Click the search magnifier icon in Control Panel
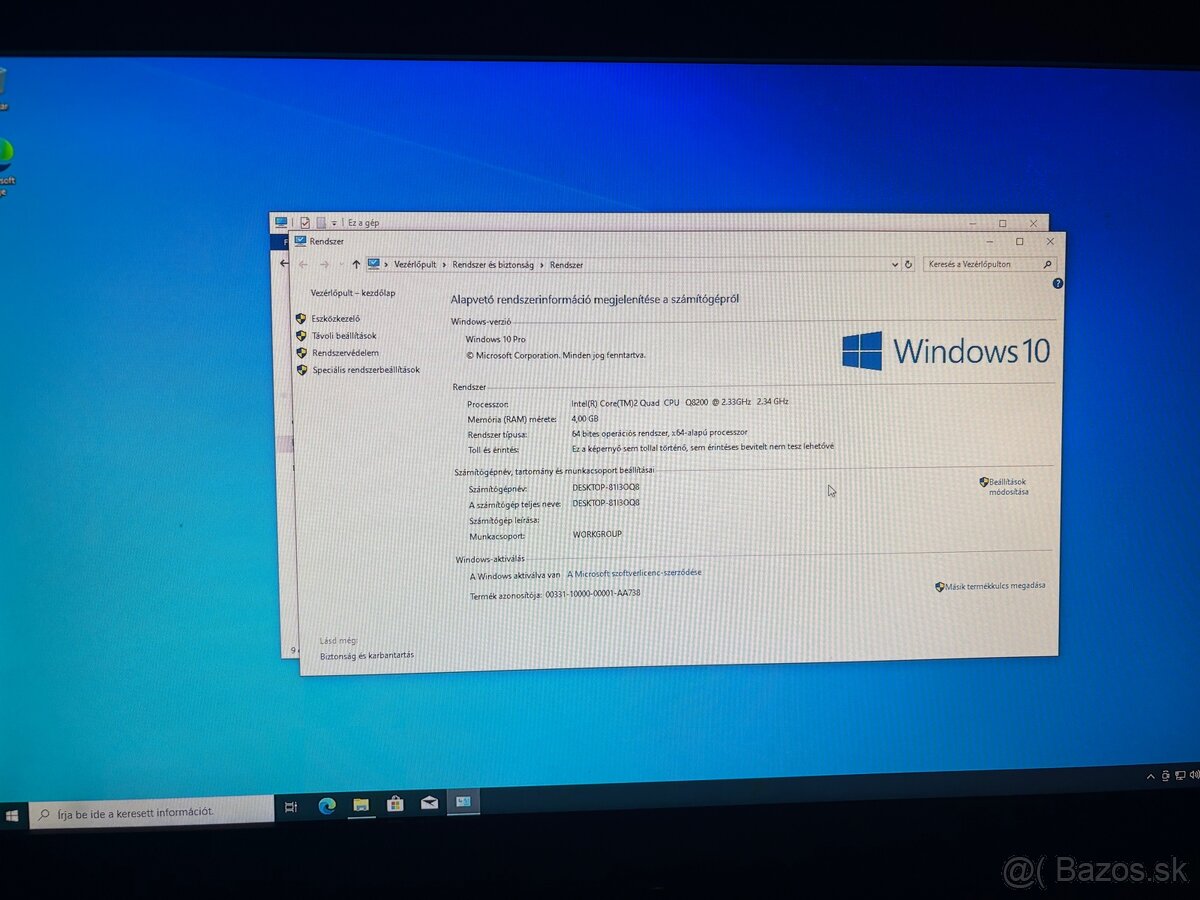 [x=1047, y=265]
